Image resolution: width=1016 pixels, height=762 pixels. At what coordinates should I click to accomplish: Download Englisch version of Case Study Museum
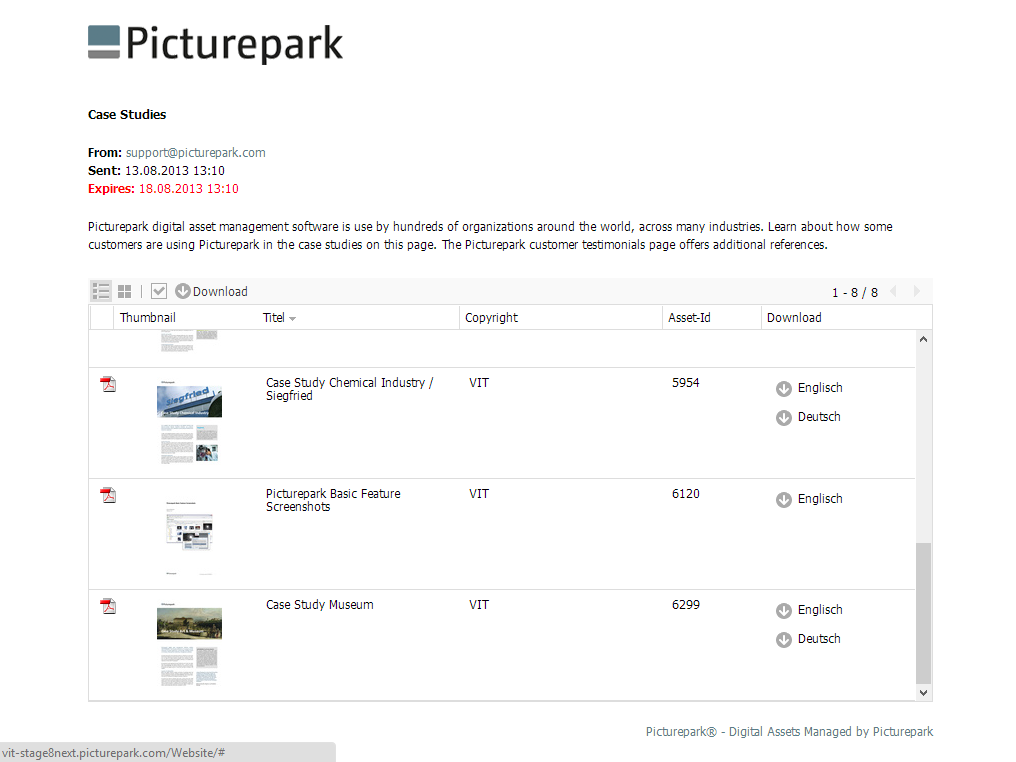809,610
